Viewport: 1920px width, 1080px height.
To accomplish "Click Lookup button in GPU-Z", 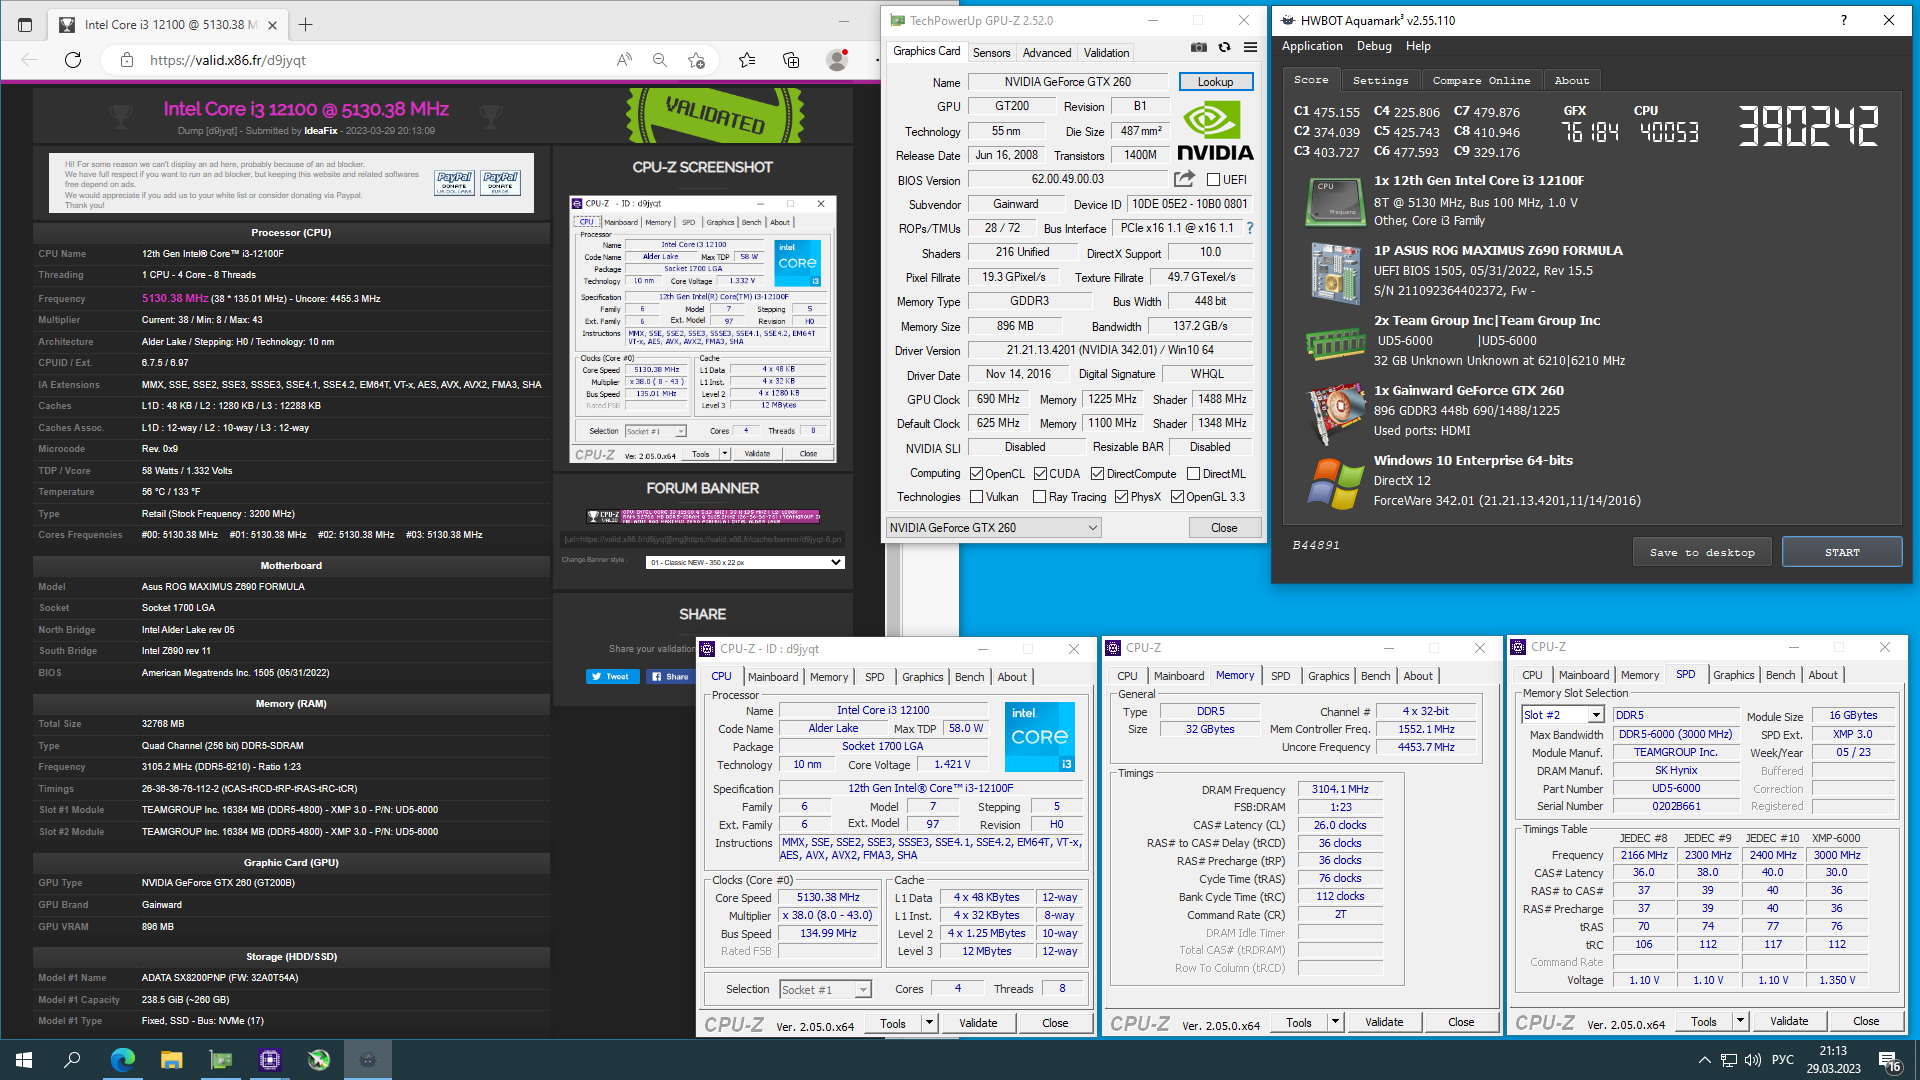I will coord(1215,82).
